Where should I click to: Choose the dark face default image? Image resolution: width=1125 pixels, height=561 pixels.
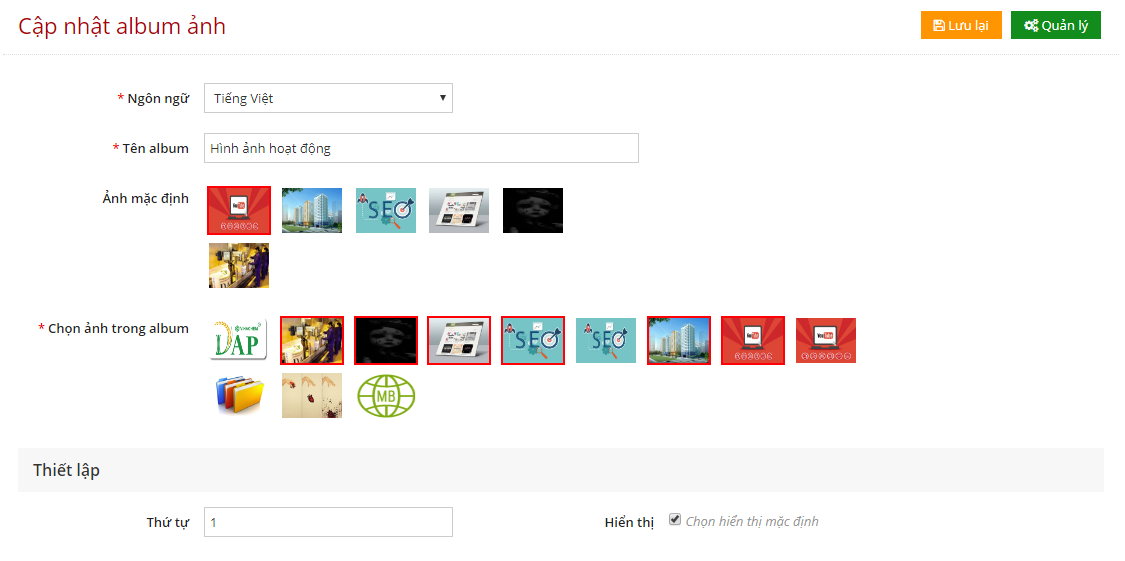pos(533,210)
